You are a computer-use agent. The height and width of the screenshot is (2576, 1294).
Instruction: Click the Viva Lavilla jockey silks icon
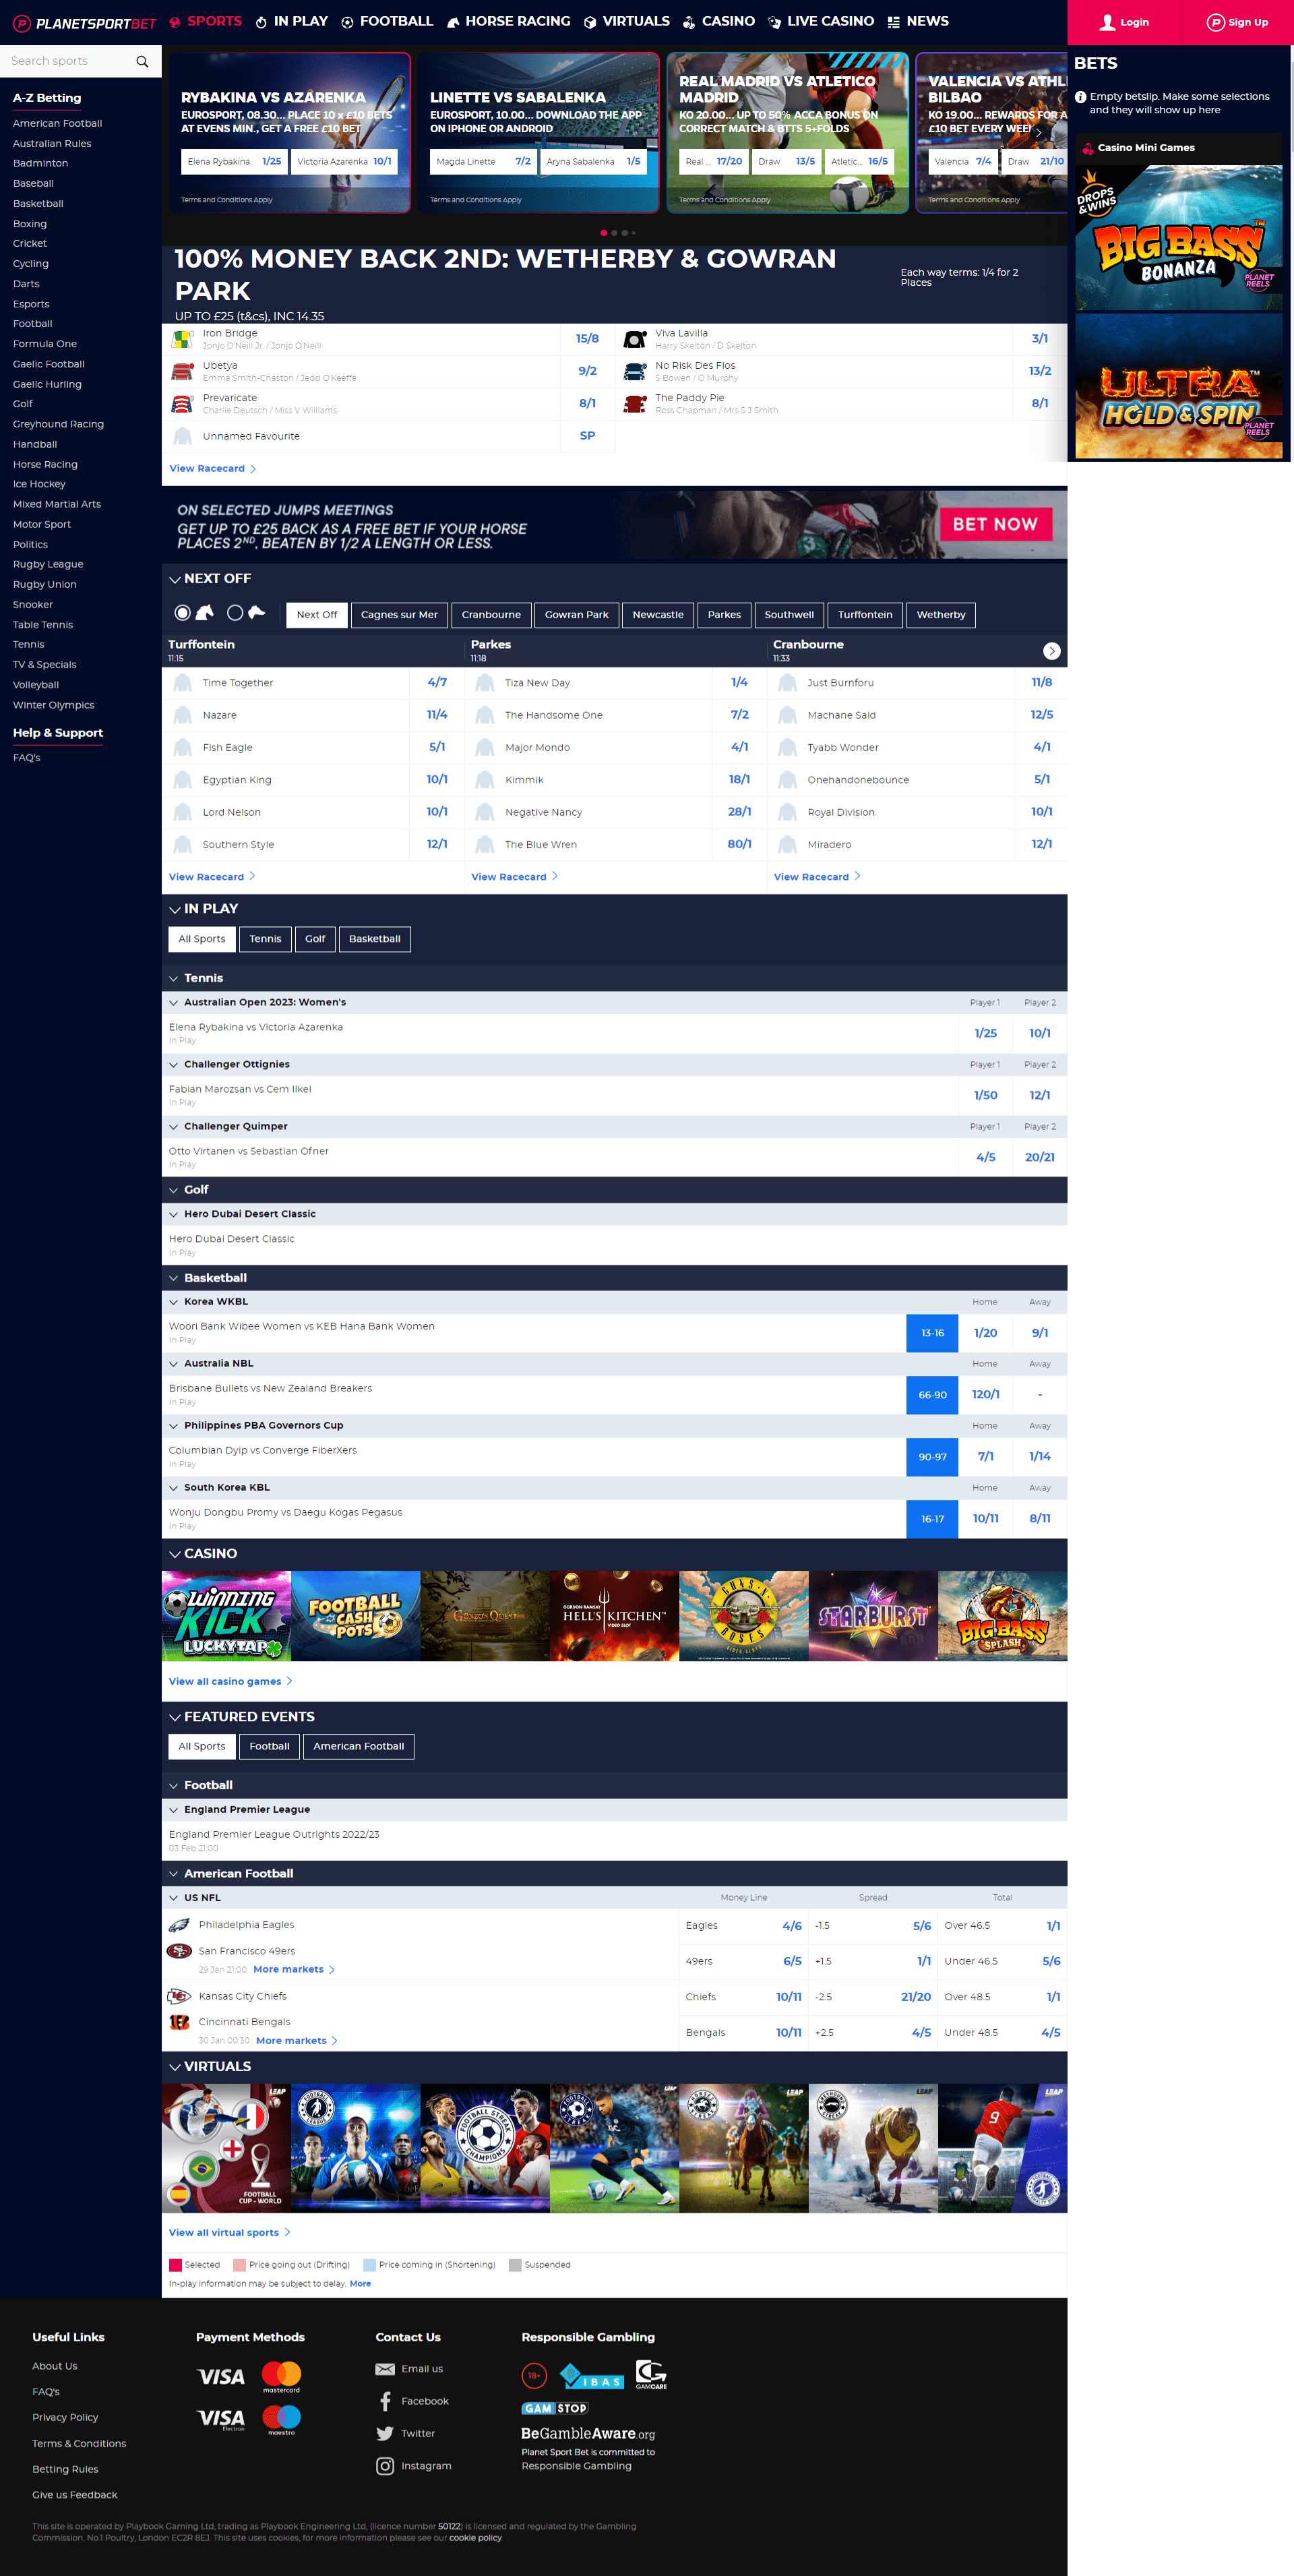tap(635, 339)
